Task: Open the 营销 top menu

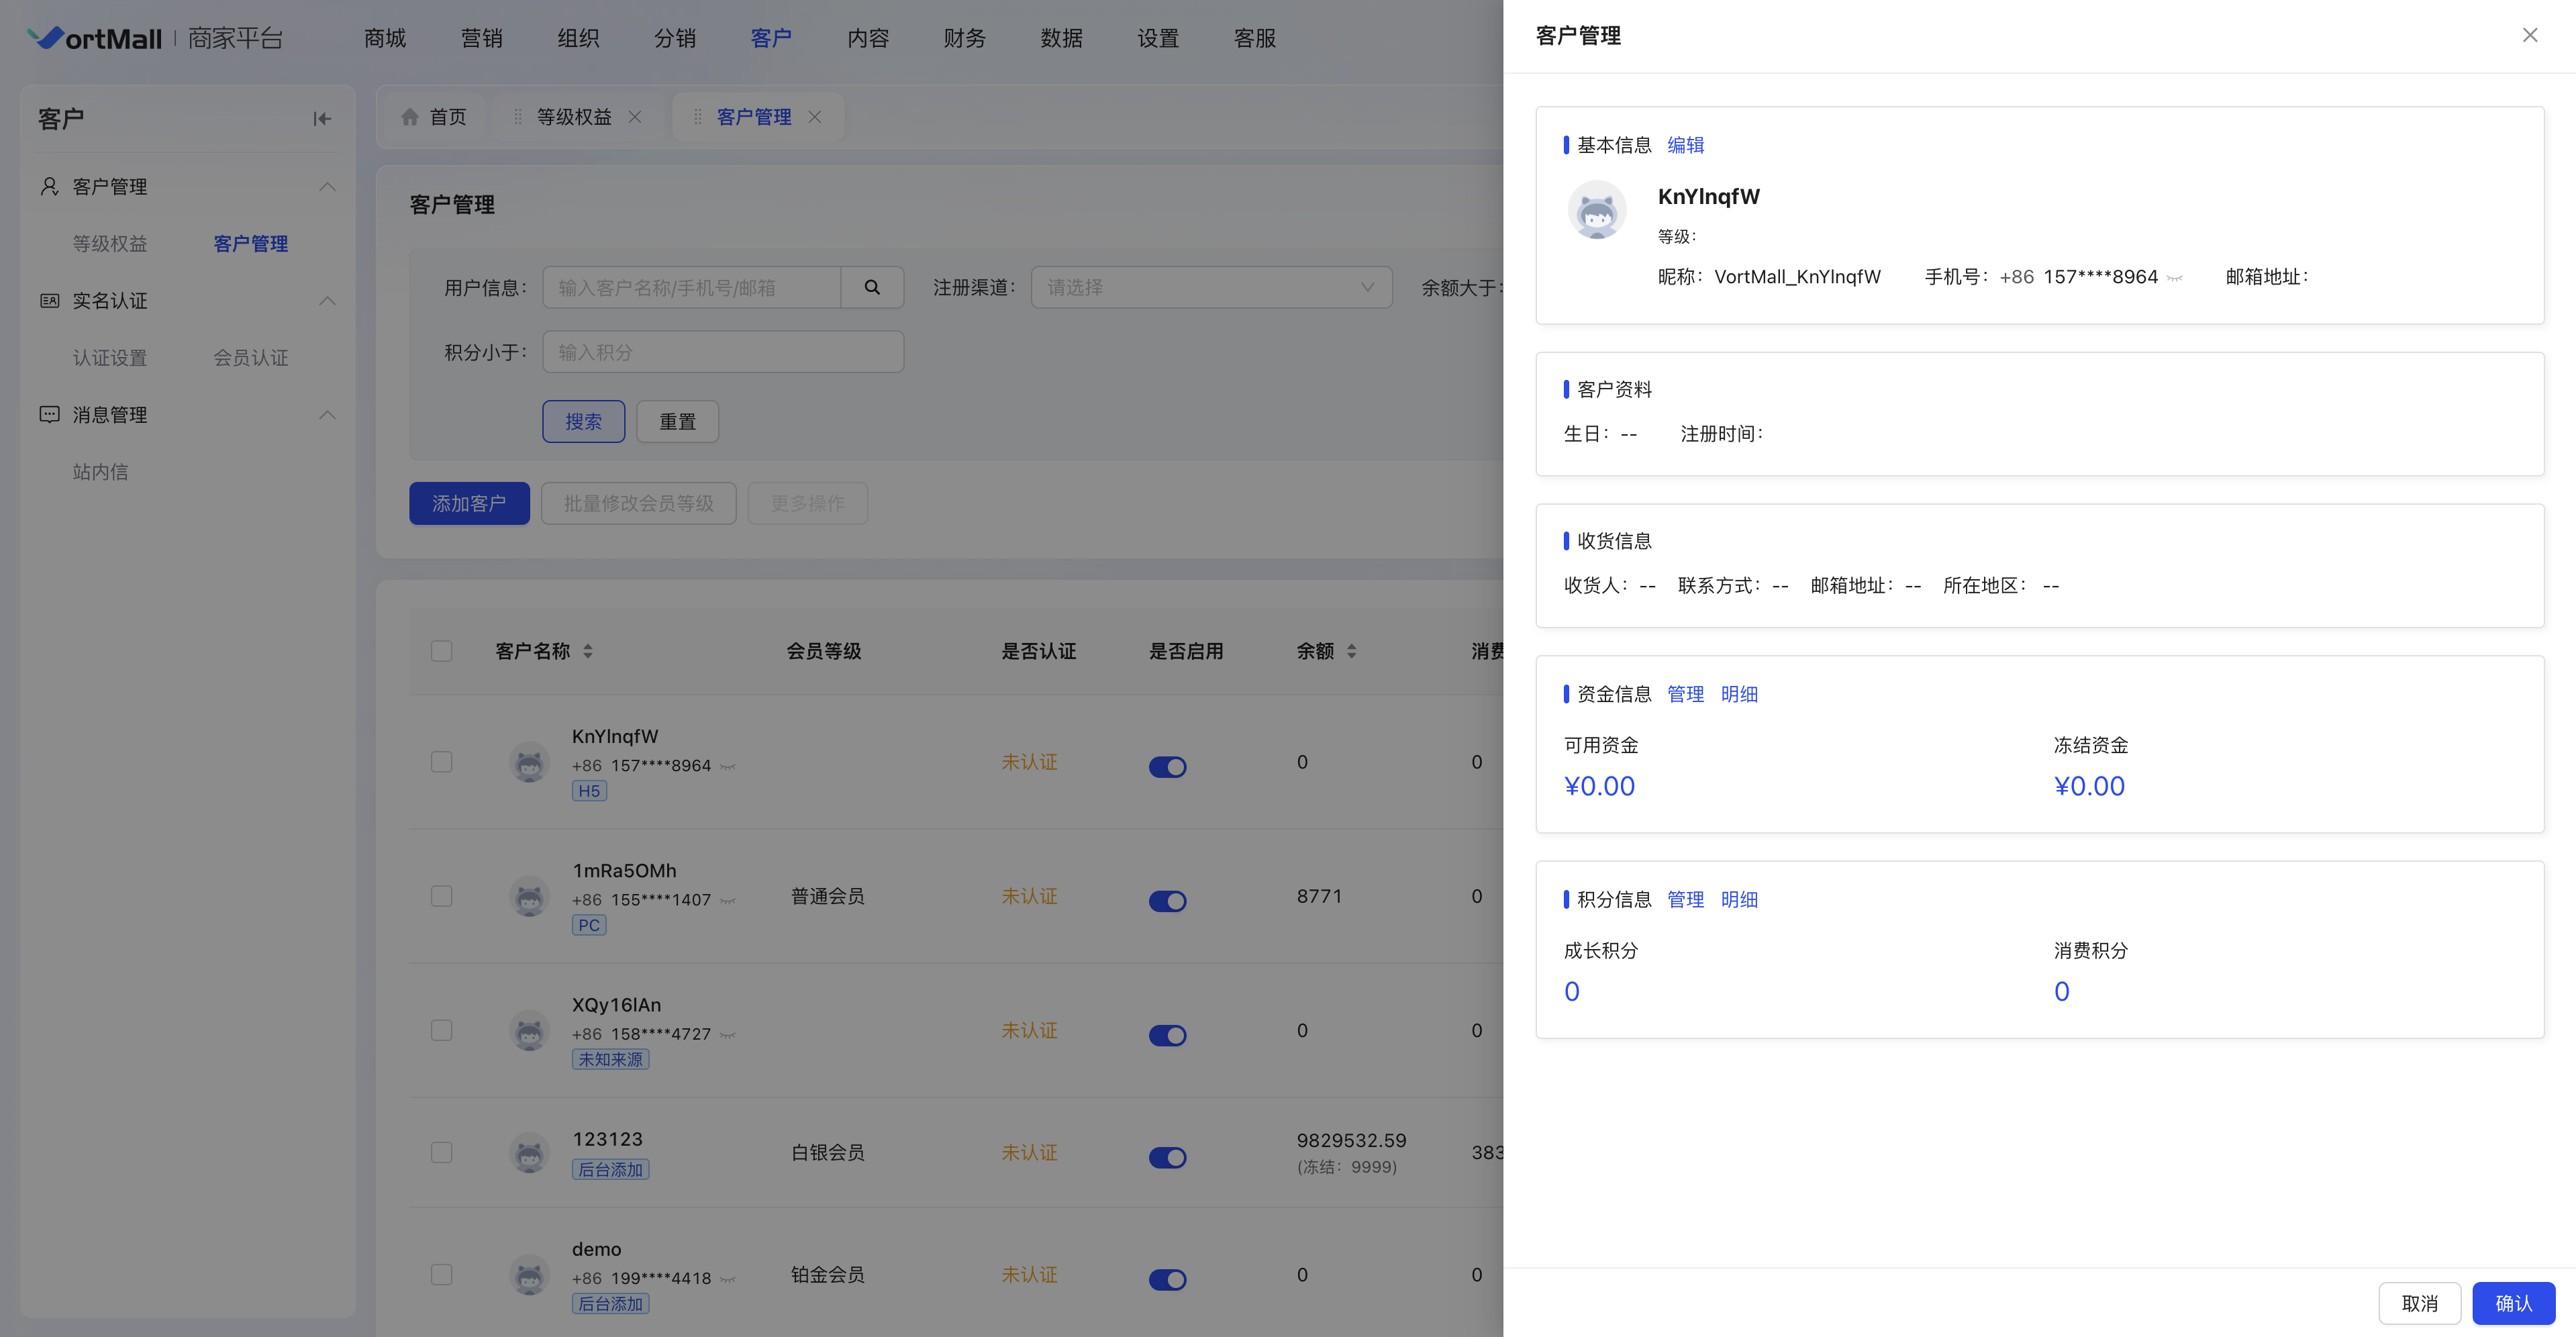Action: coord(481,38)
